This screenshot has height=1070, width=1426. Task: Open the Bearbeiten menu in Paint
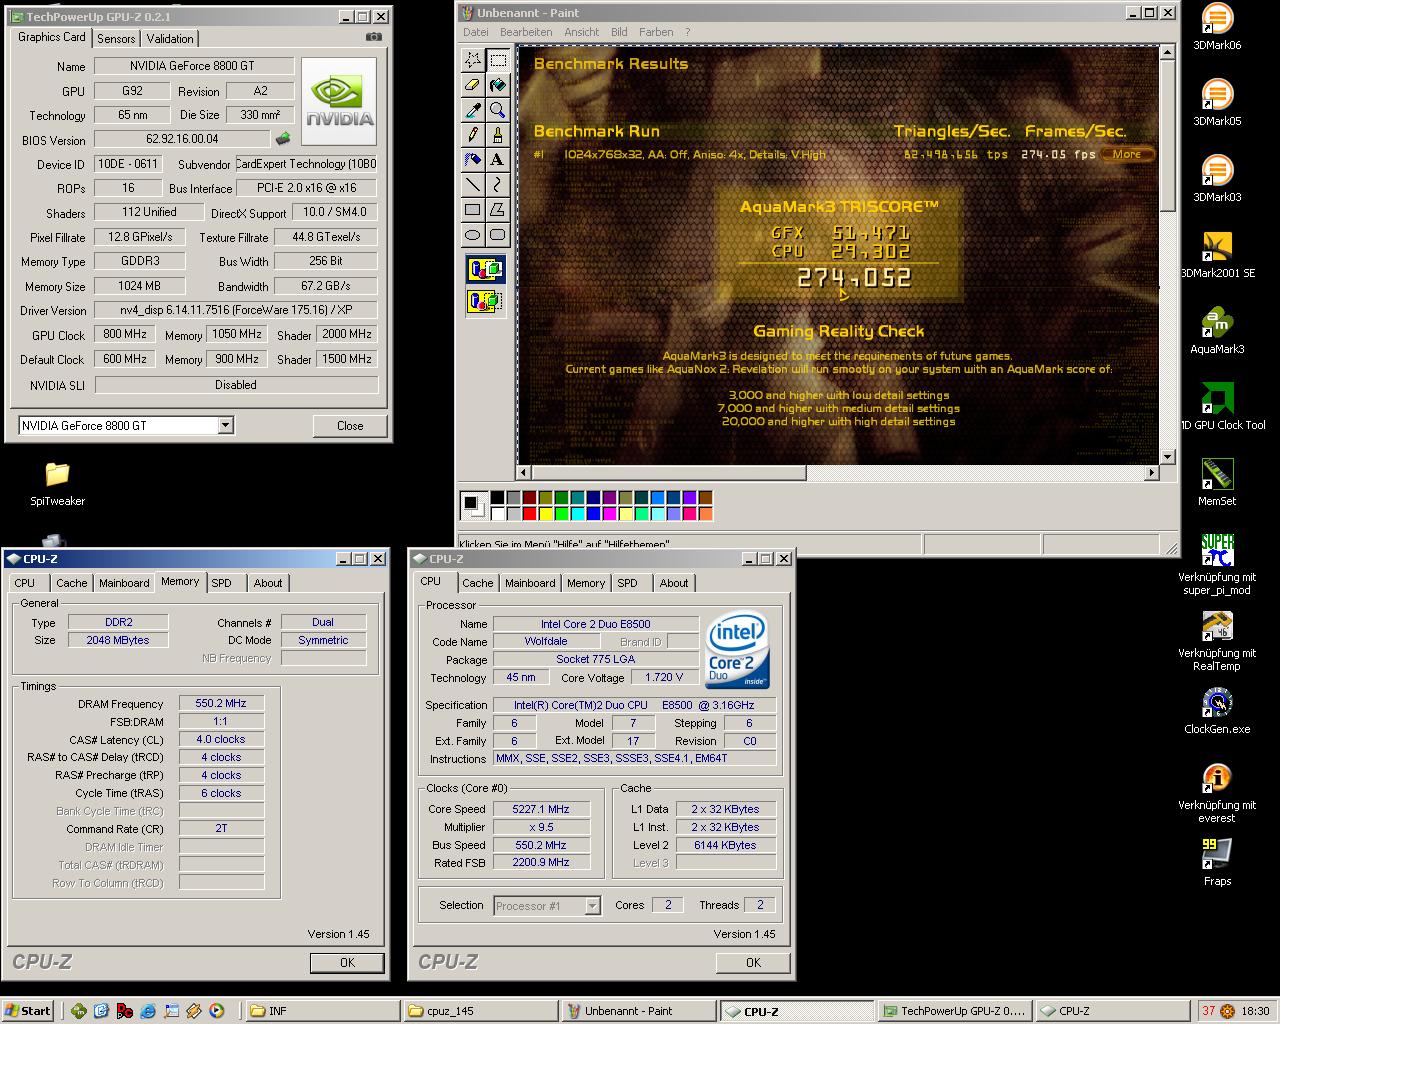tap(526, 32)
